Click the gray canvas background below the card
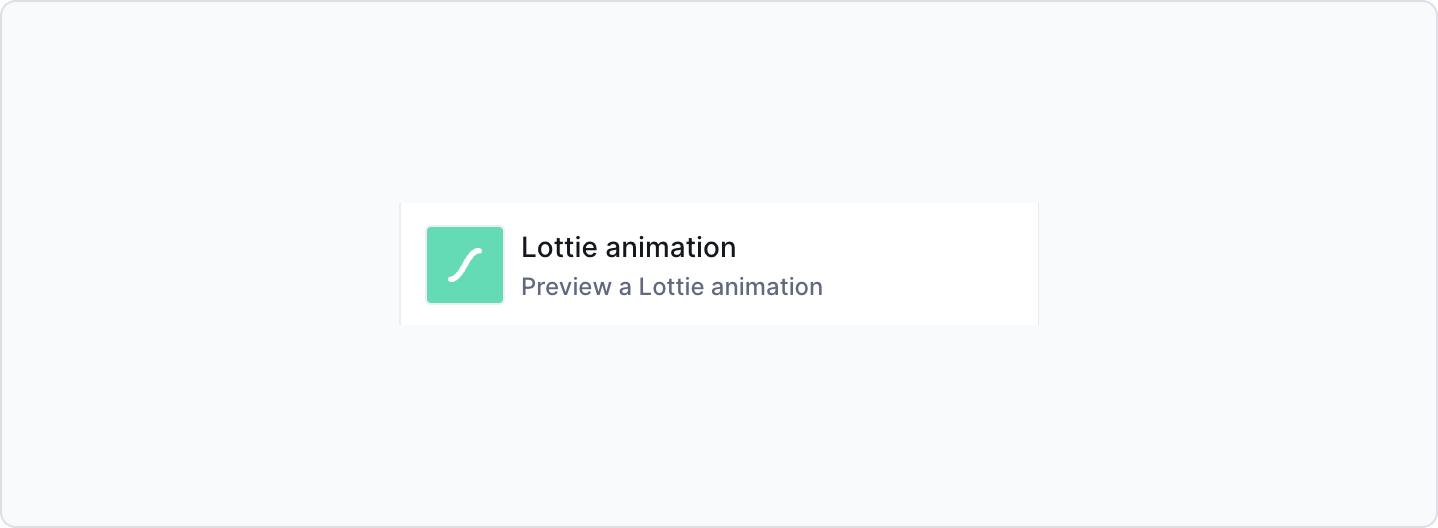Screen dimensions: 1438x528 pyautogui.click(x=719, y=425)
